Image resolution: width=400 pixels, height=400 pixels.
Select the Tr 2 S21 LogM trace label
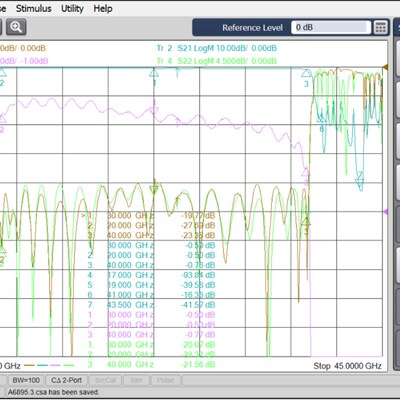[217, 48]
